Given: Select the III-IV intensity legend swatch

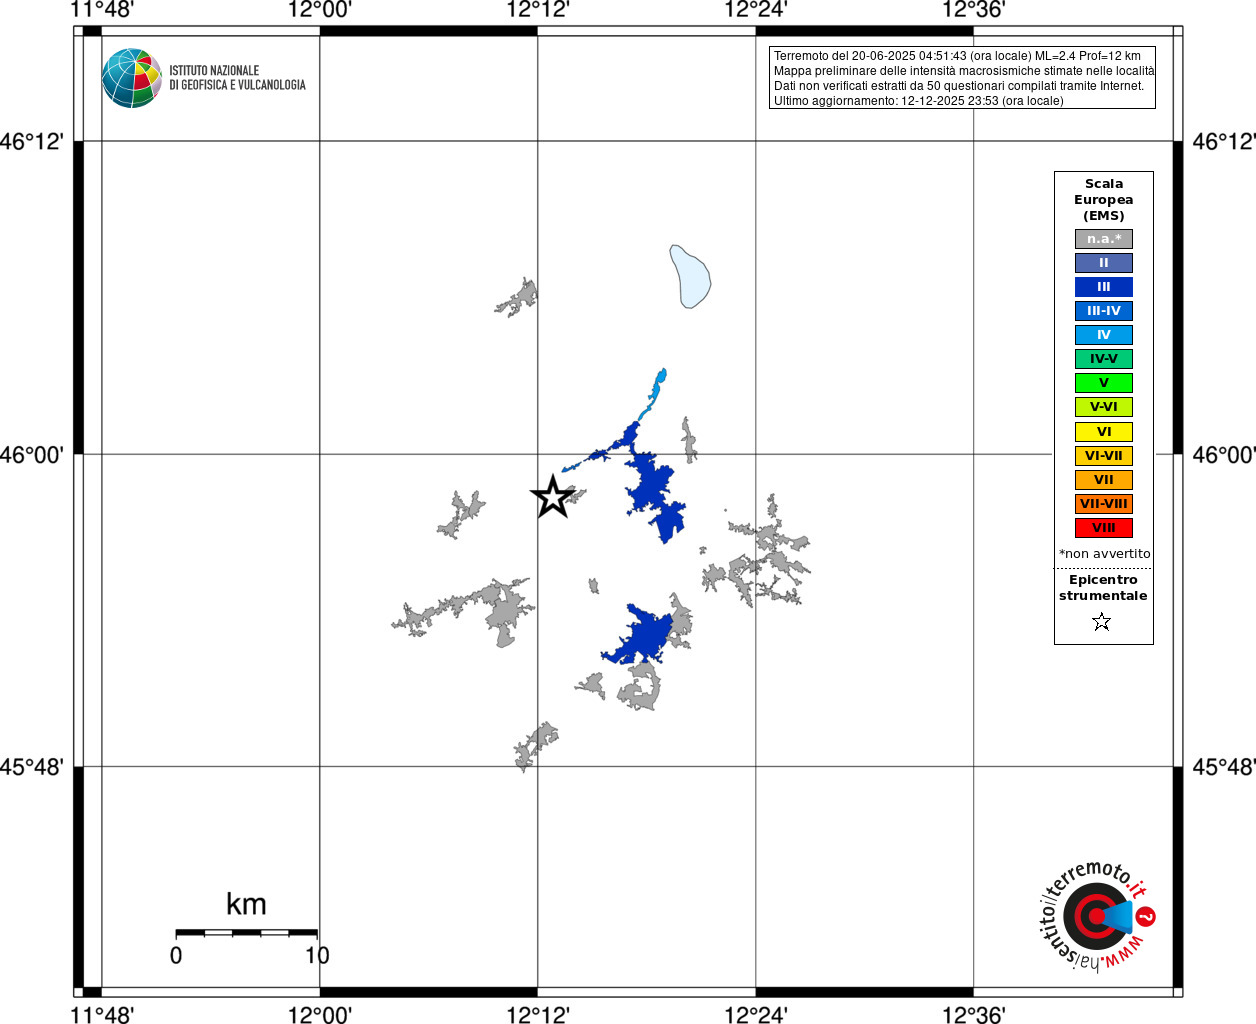Looking at the screenshot, I should [x=1104, y=311].
